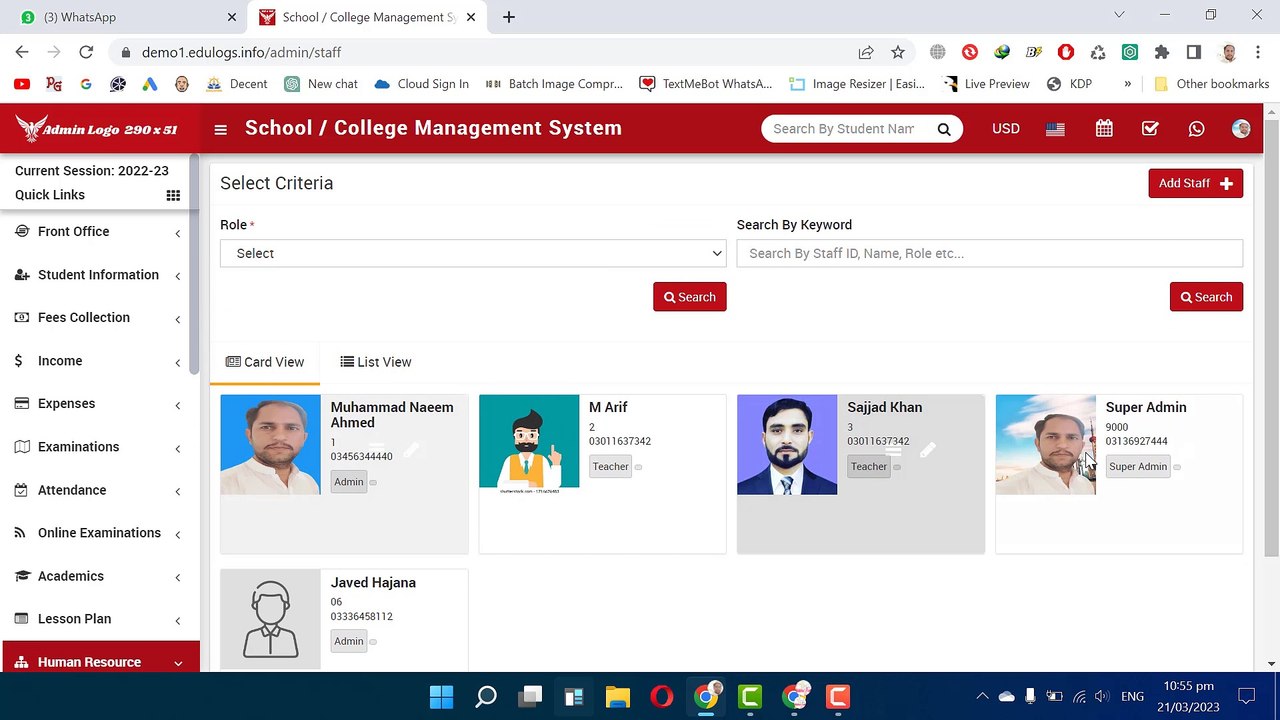Open Javed Hajana's placeholder avatar
Screen dimensions: 1280x720
click(270, 620)
